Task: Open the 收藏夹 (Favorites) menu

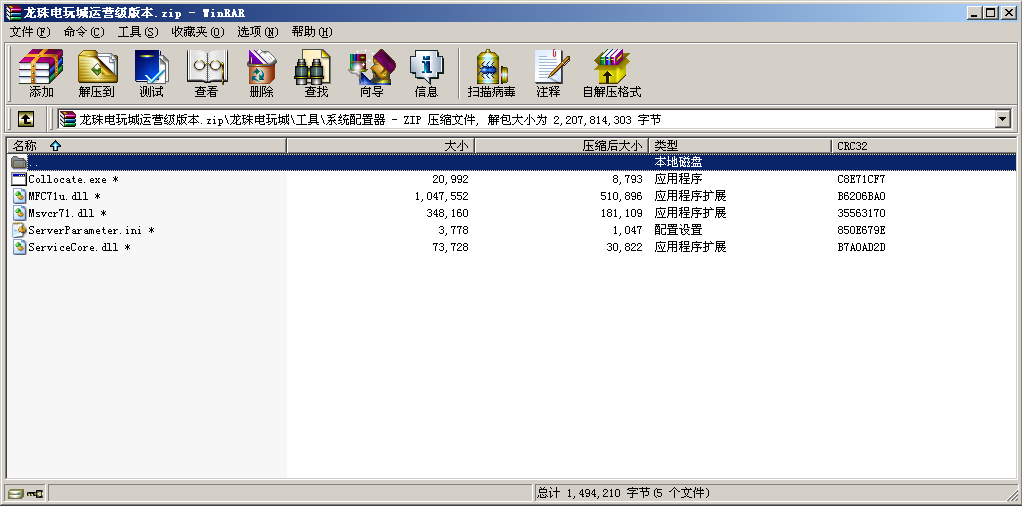Action: [197, 32]
